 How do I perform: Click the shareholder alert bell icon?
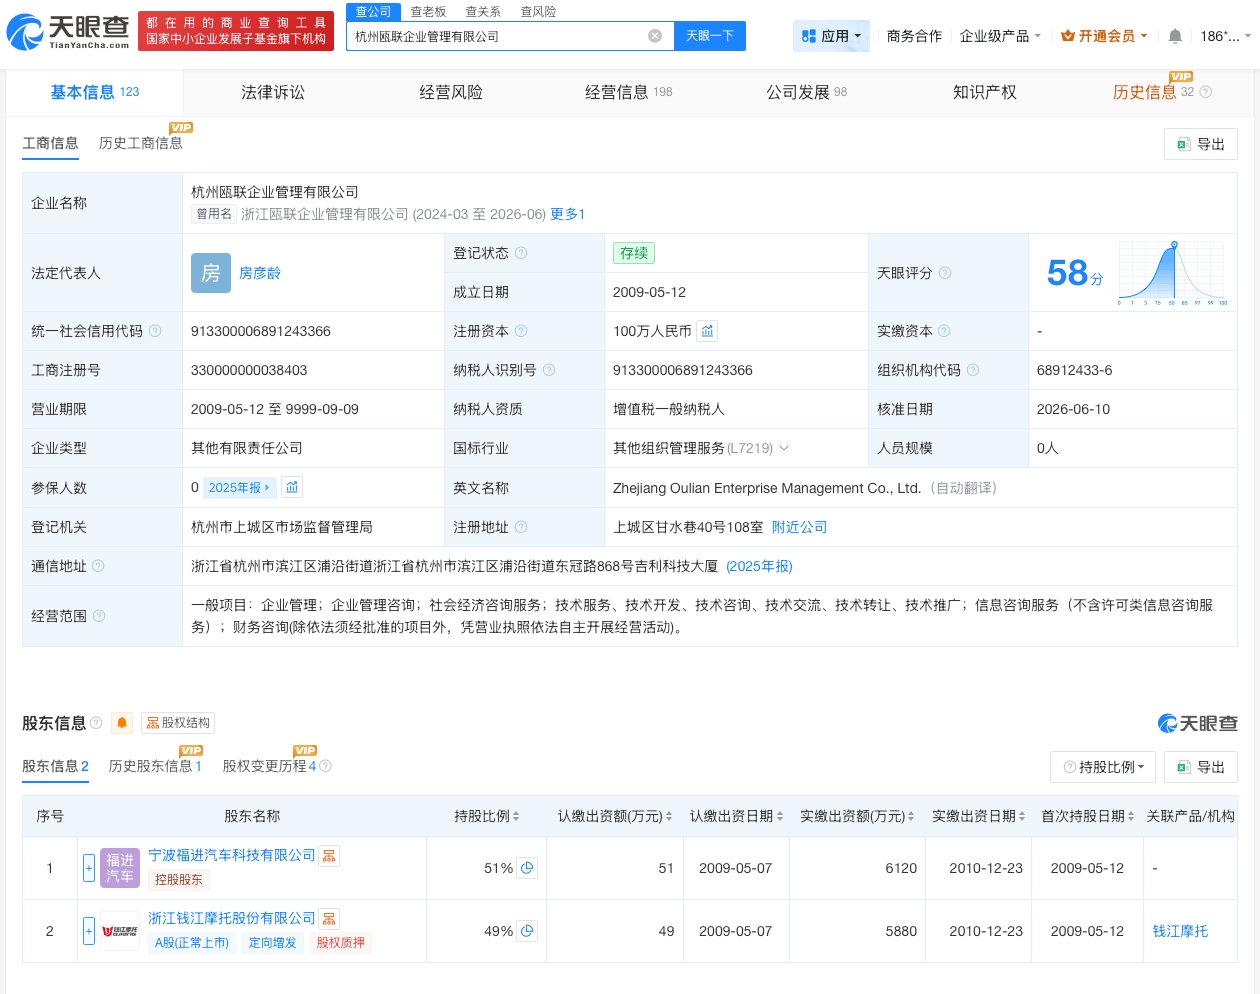(122, 723)
